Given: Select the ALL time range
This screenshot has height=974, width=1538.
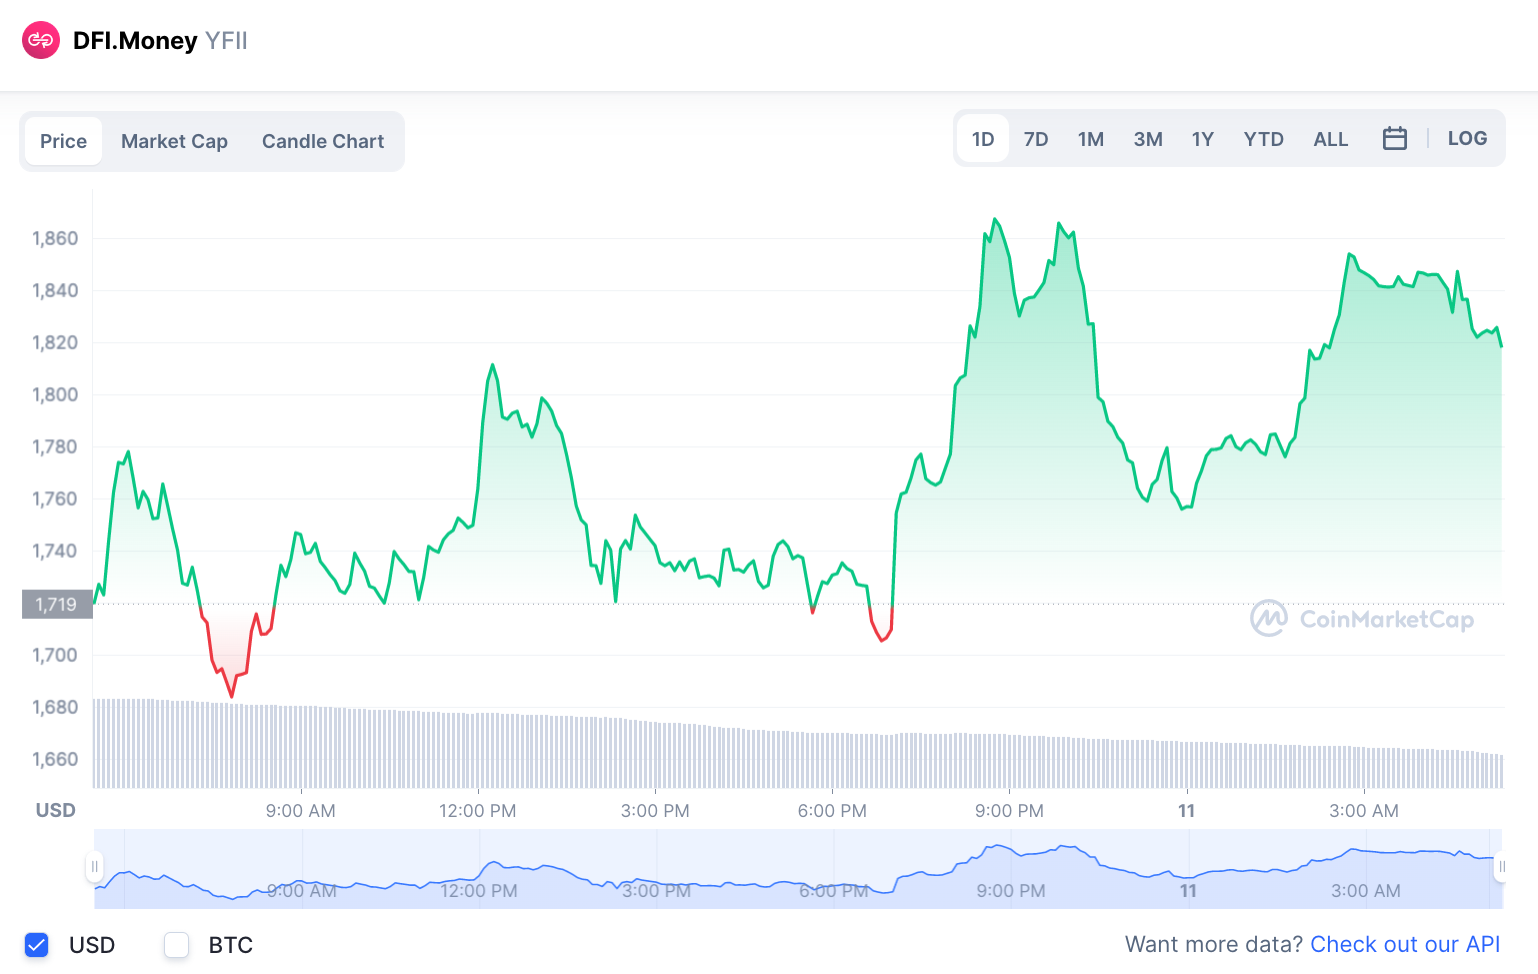Looking at the screenshot, I should [x=1331, y=139].
